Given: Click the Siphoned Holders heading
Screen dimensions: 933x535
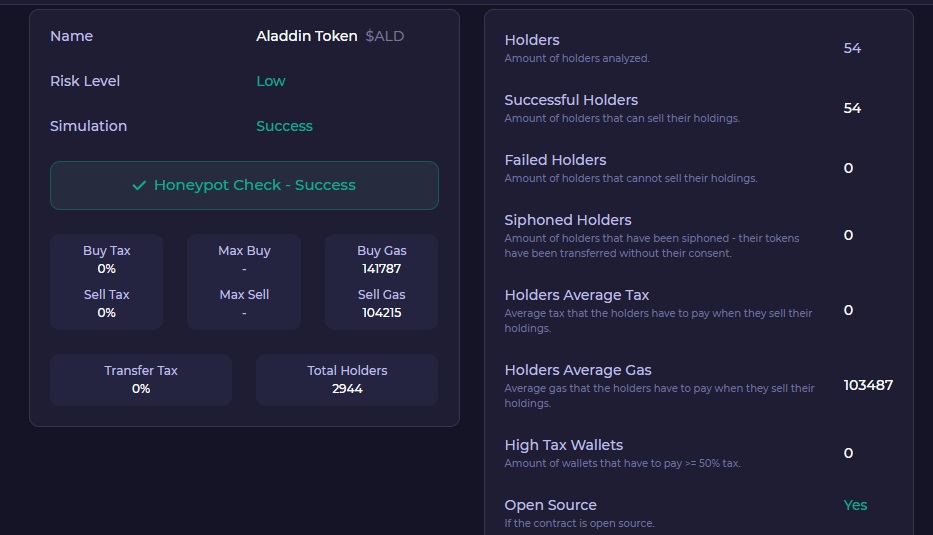Looking at the screenshot, I should (x=568, y=220).
